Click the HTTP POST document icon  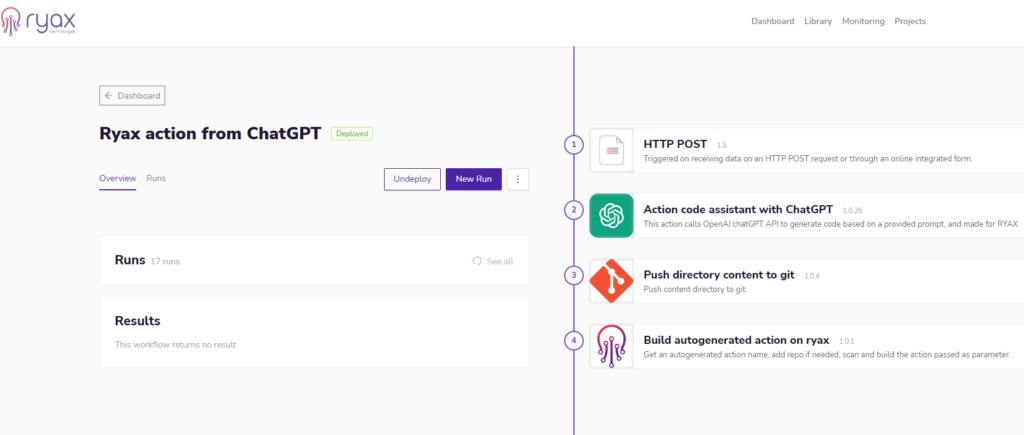(x=612, y=150)
